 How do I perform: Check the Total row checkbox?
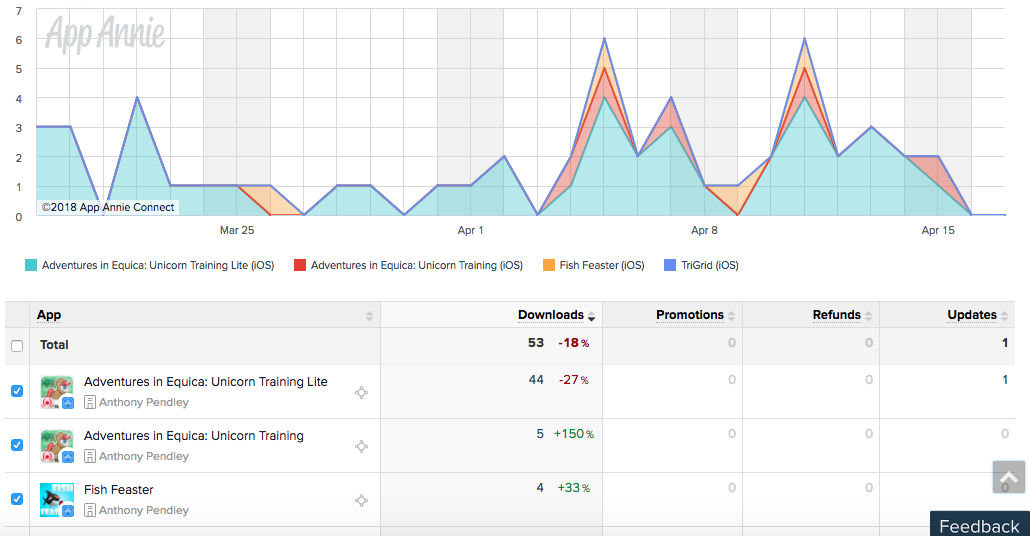pyautogui.click(x=17, y=346)
